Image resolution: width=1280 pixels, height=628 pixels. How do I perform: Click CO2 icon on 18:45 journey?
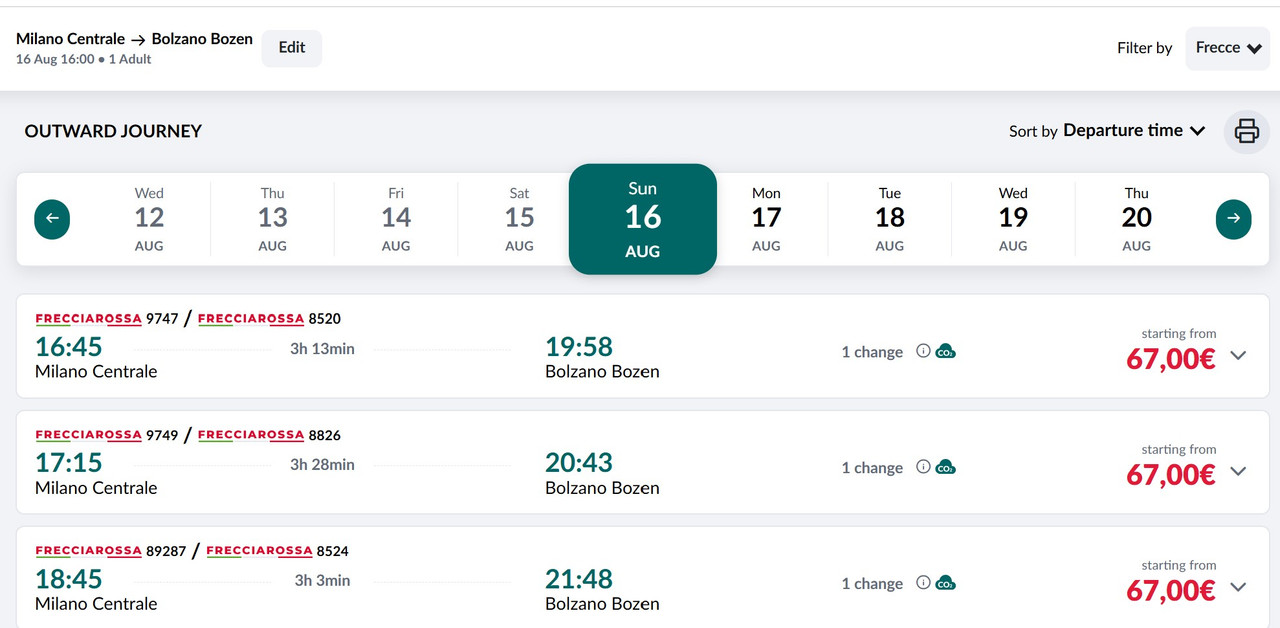(x=945, y=583)
